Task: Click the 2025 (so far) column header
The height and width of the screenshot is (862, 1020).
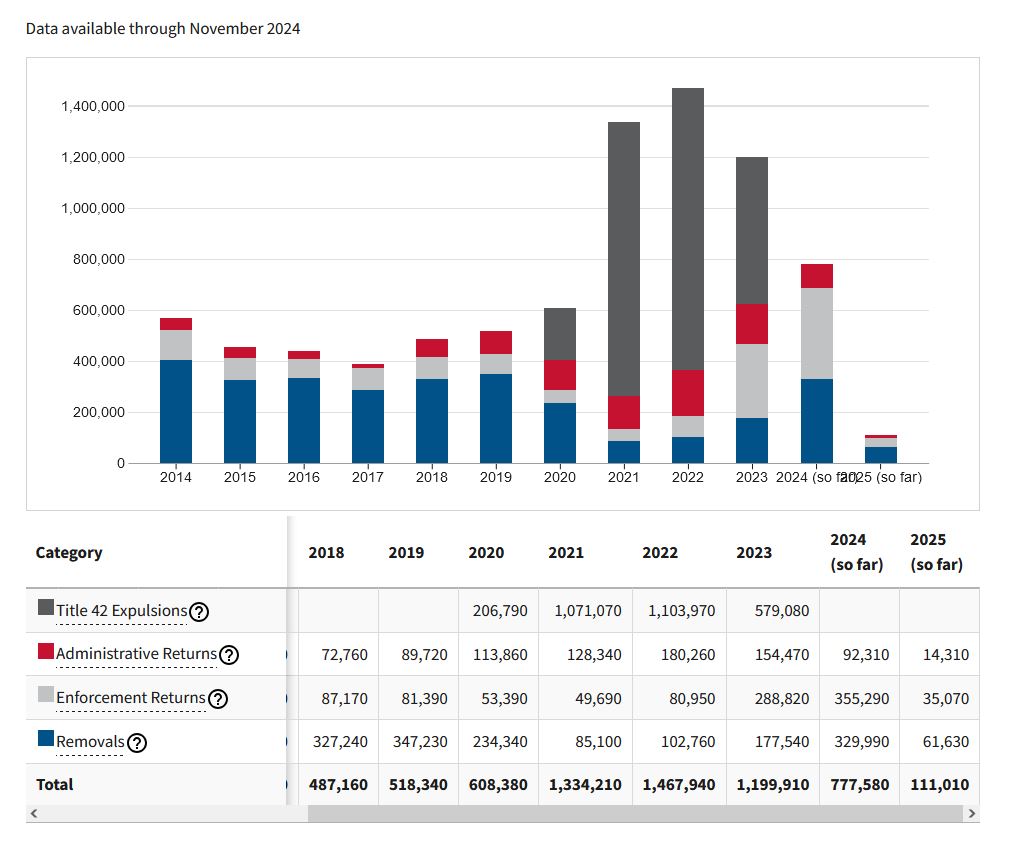Action: 936,552
